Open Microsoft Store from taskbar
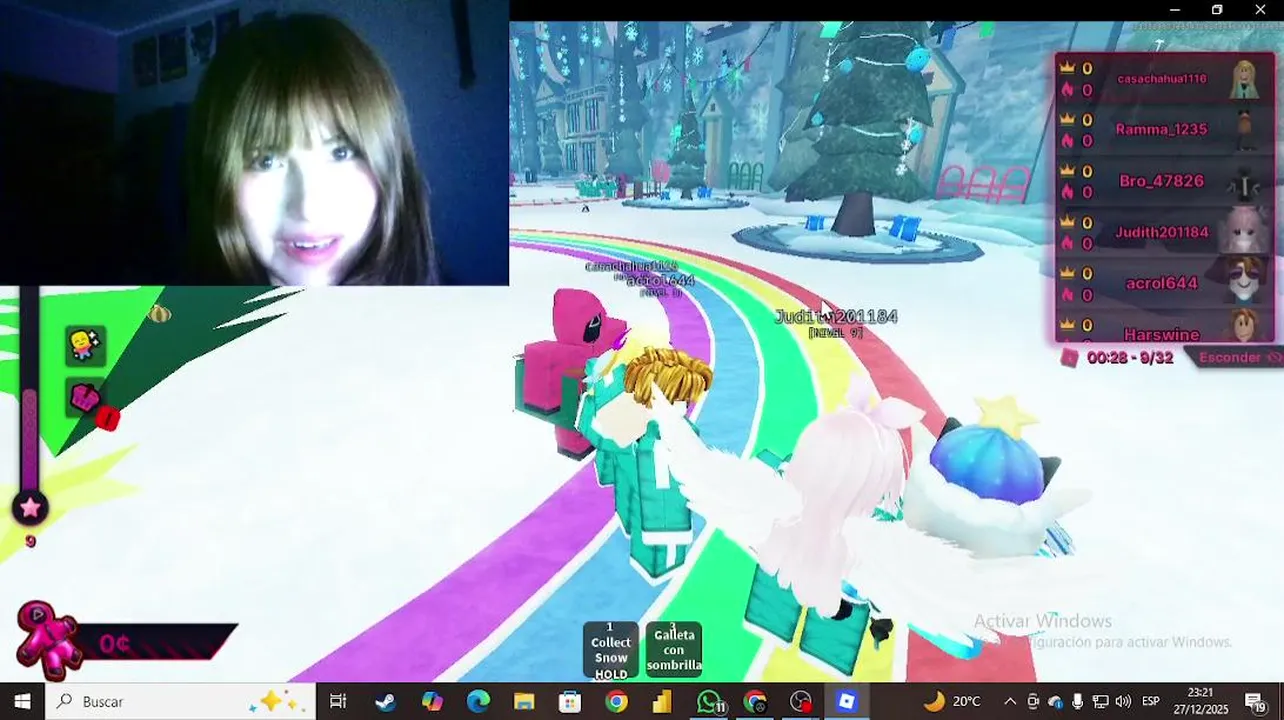 click(570, 701)
